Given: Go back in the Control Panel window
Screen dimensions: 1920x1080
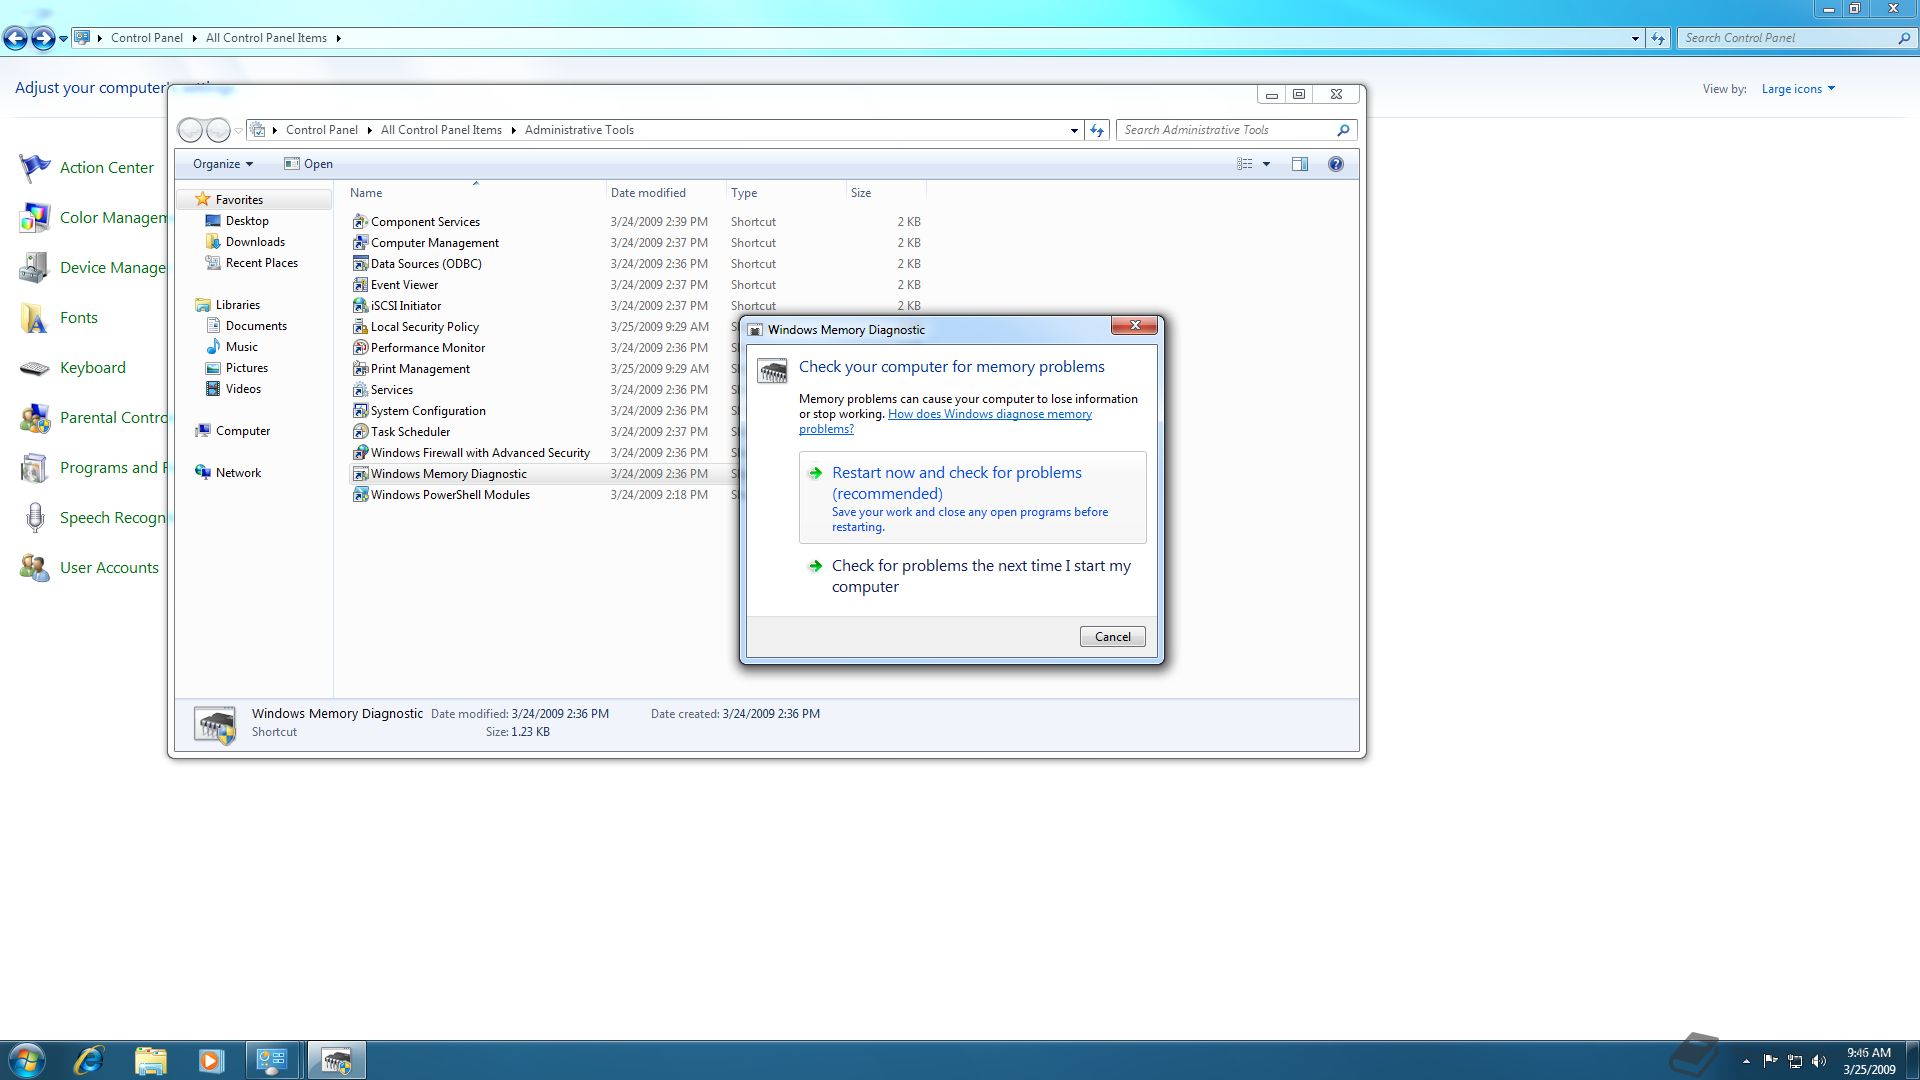Looking at the screenshot, I should coord(16,39).
